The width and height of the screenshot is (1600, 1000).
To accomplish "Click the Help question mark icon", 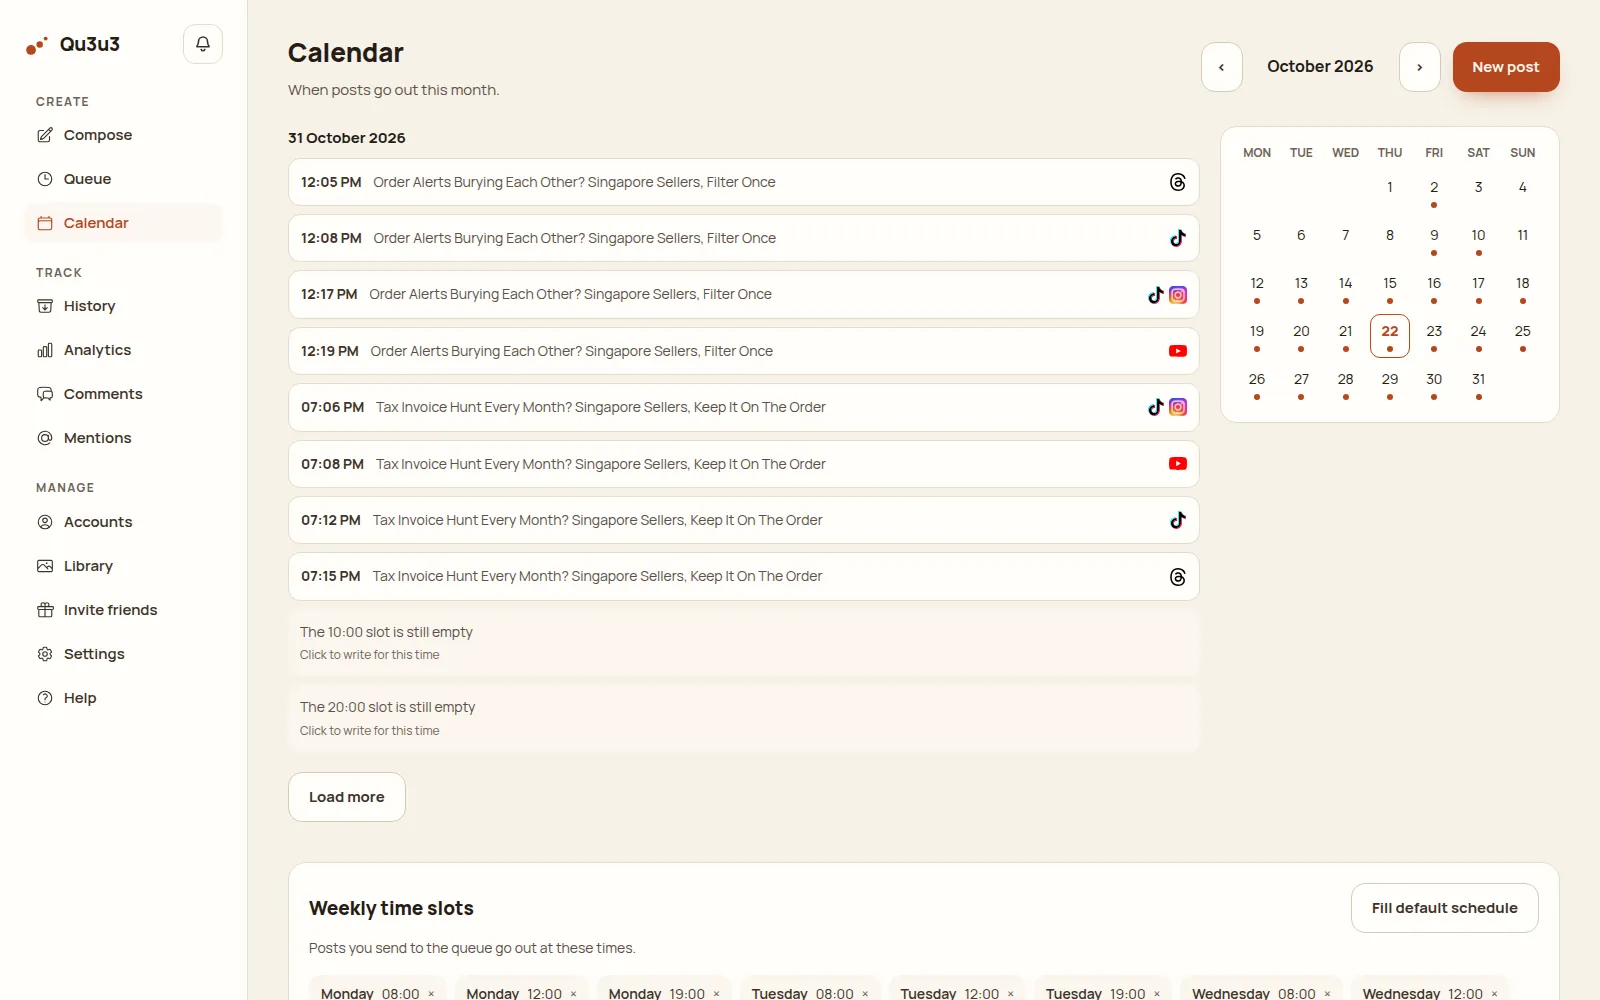I will click(x=45, y=698).
